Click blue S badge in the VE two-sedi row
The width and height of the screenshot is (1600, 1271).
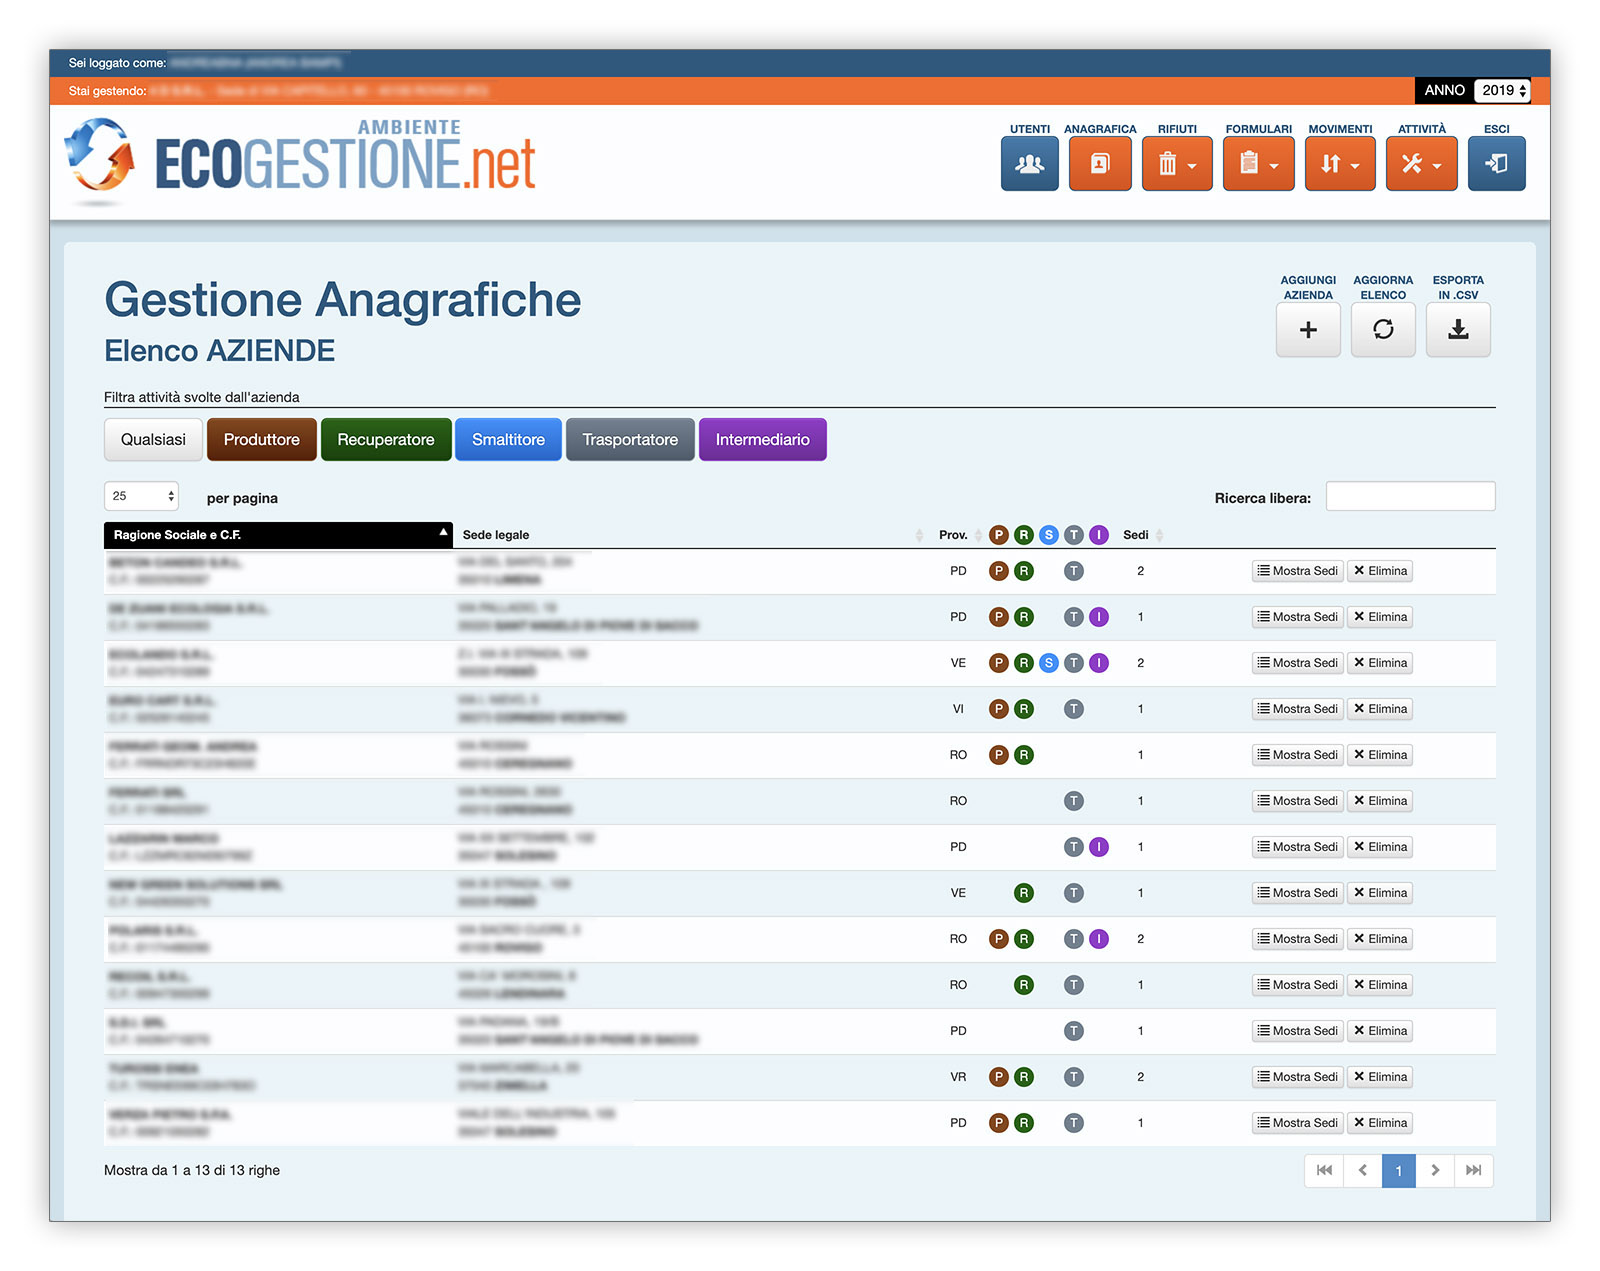pos(1048,663)
